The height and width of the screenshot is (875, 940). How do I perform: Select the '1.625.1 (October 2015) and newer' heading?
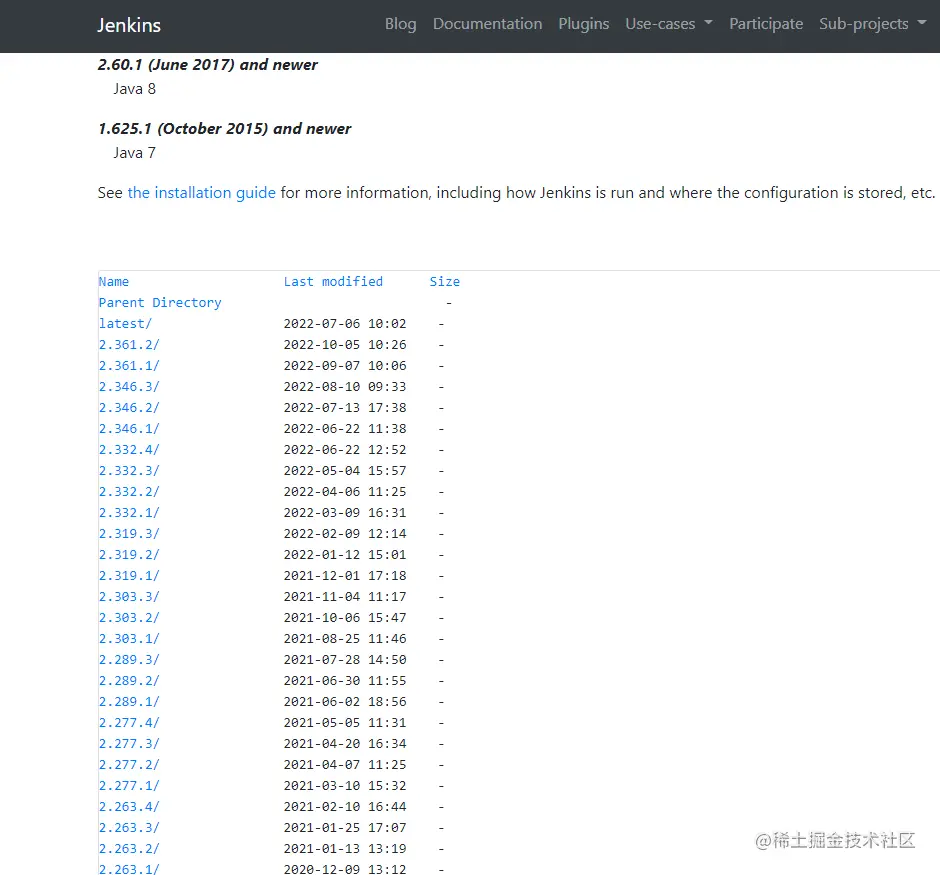(224, 129)
